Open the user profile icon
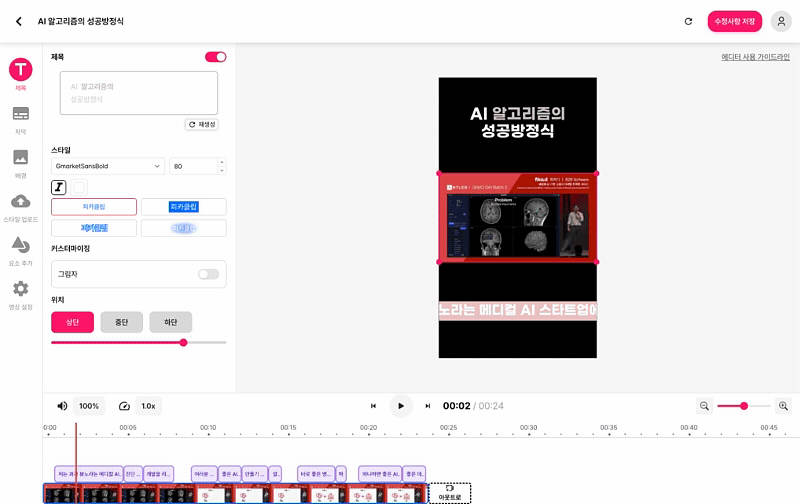The height and width of the screenshot is (504, 800). click(x=781, y=21)
